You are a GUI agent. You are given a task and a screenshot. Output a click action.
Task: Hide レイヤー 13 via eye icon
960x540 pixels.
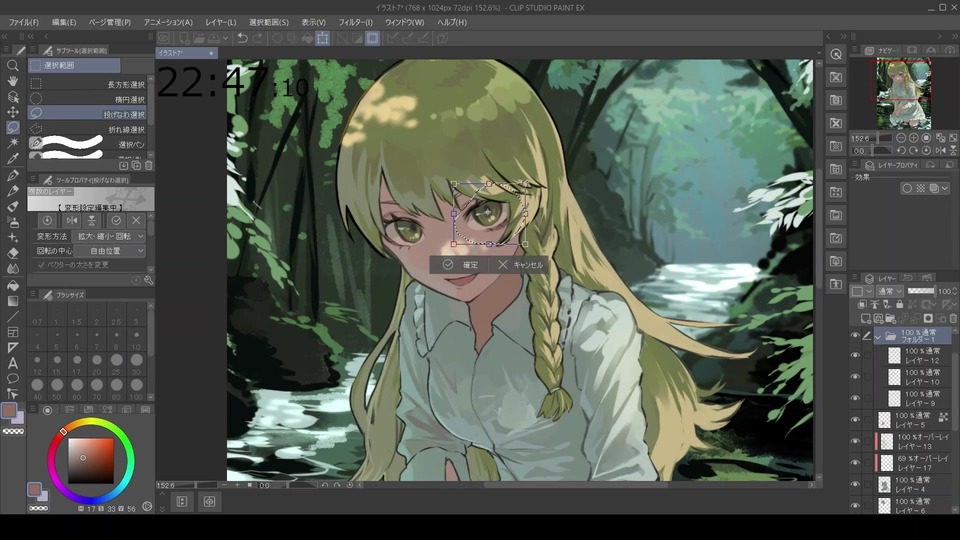855,441
